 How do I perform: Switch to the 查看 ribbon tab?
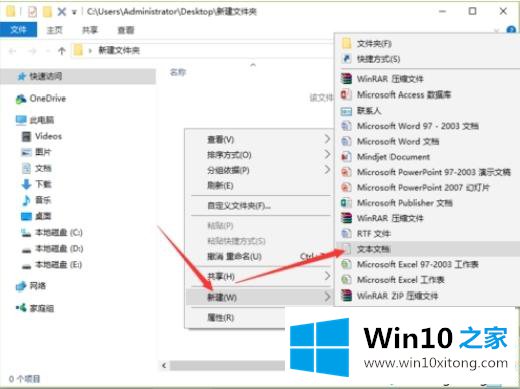pos(126,30)
